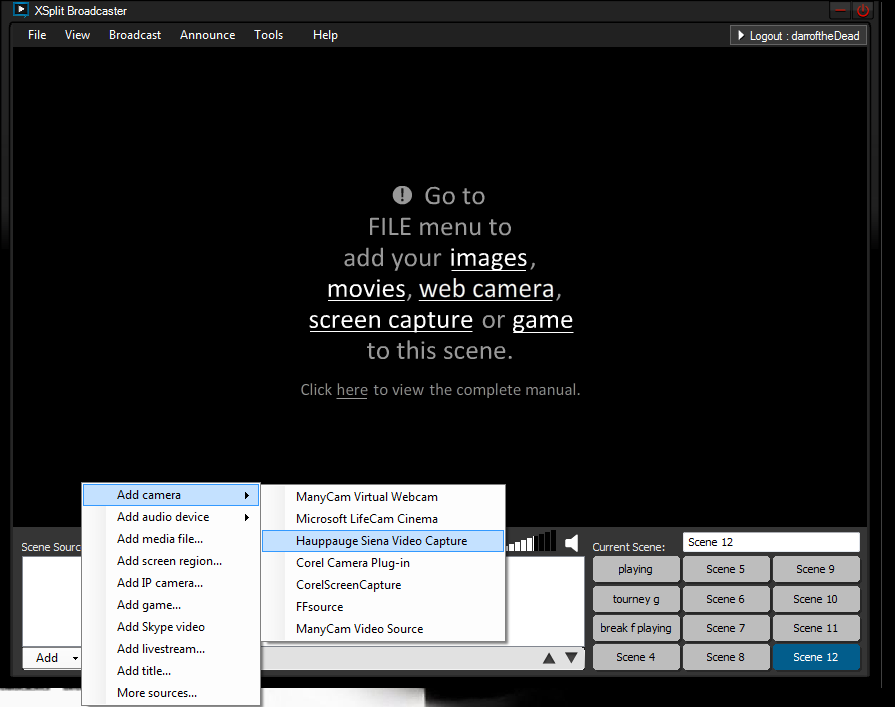This screenshot has width=895, height=707.
Task: Edit the Current Scene name field
Action: tap(771, 542)
